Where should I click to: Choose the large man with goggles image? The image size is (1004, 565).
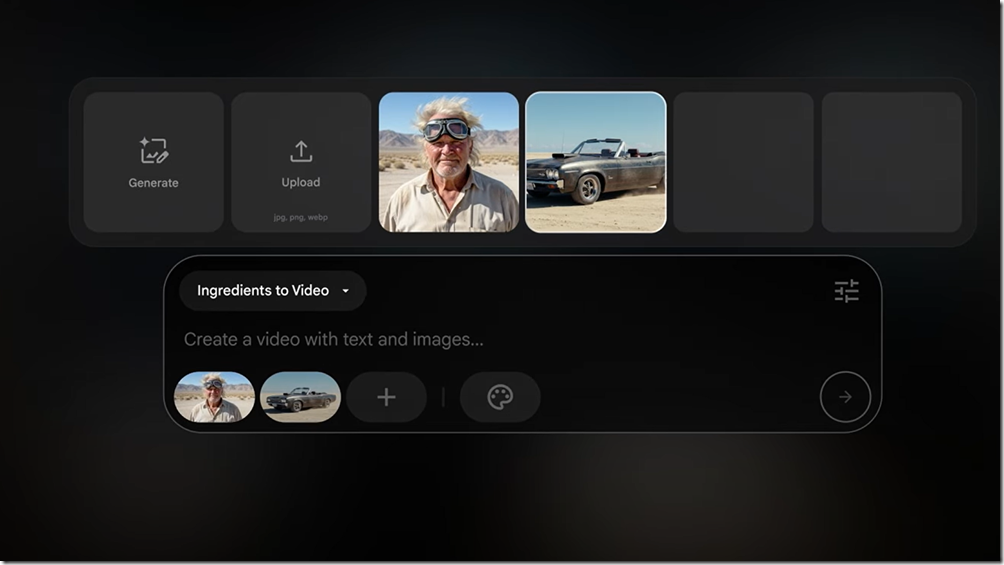click(448, 162)
